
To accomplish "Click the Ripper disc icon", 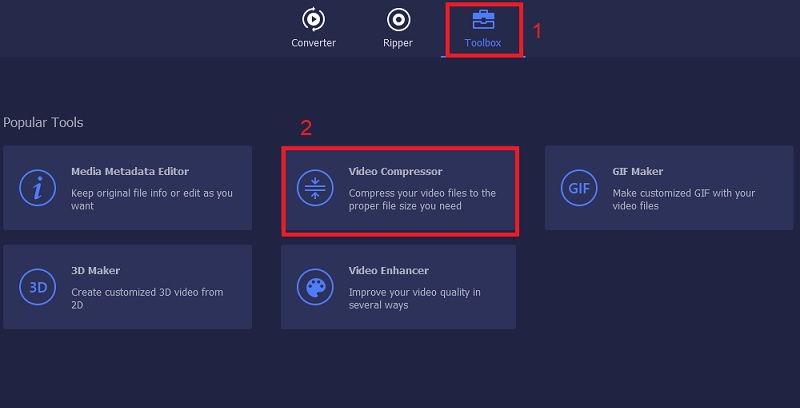I will point(398,20).
